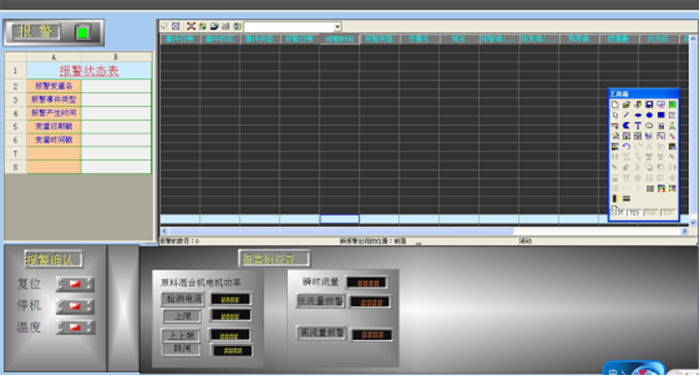The image size is (700, 376).
Task: Open the alarm toolbar combo box dropdown
Action: pos(338,26)
